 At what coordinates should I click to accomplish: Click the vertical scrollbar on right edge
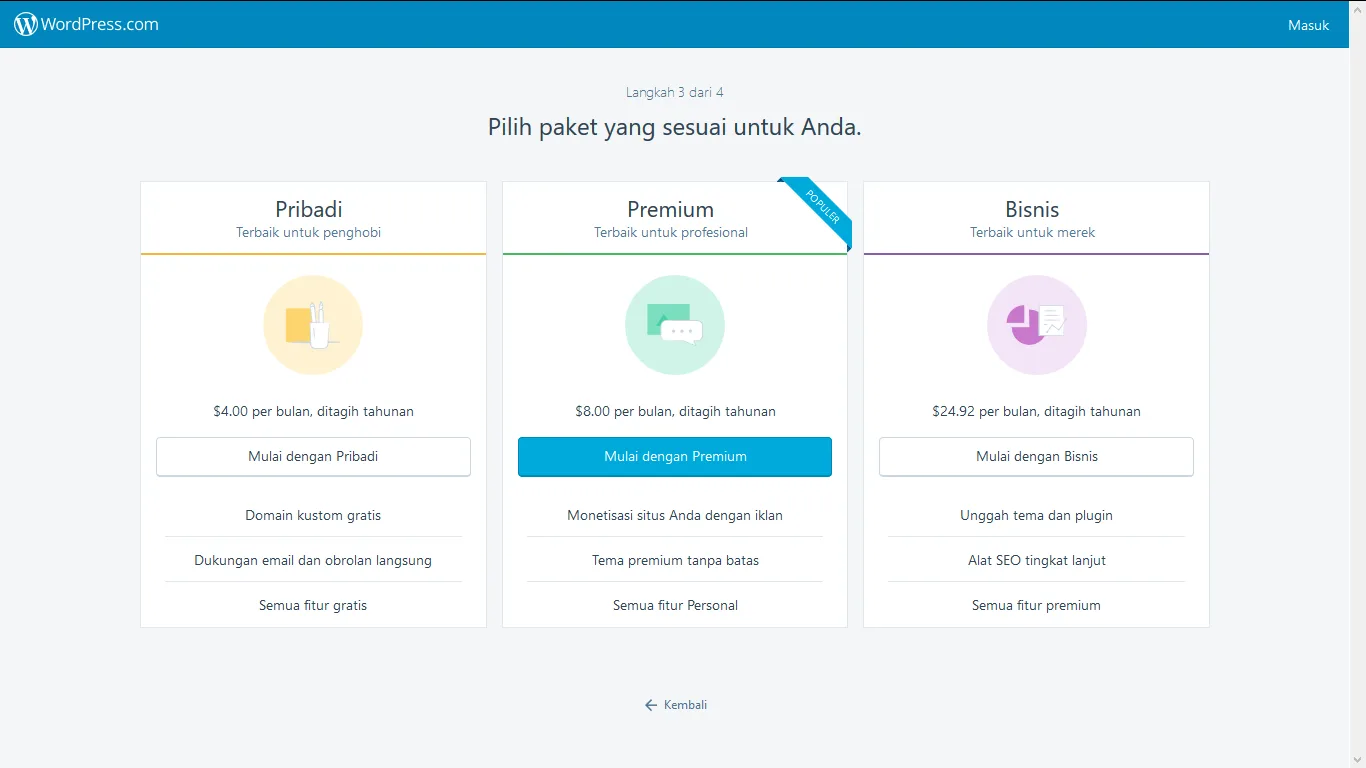(x=1358, y=384)
